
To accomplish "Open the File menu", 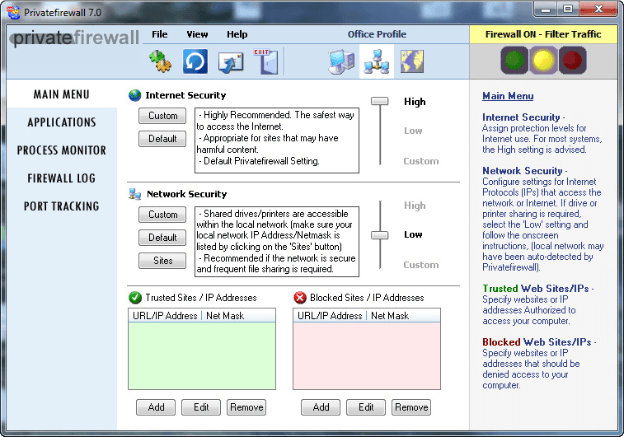I will pos(160,34).
